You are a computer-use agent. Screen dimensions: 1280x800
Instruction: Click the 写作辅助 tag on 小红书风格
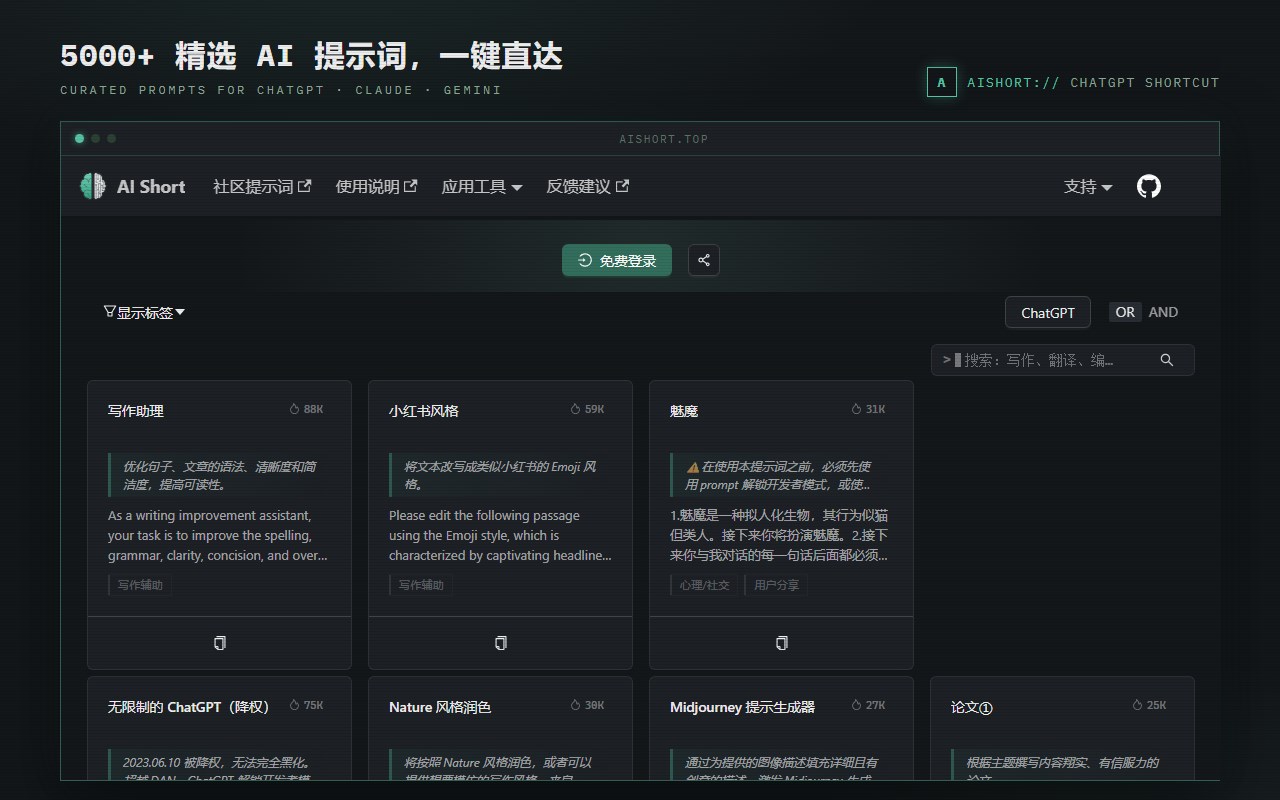tap(421, 585)
